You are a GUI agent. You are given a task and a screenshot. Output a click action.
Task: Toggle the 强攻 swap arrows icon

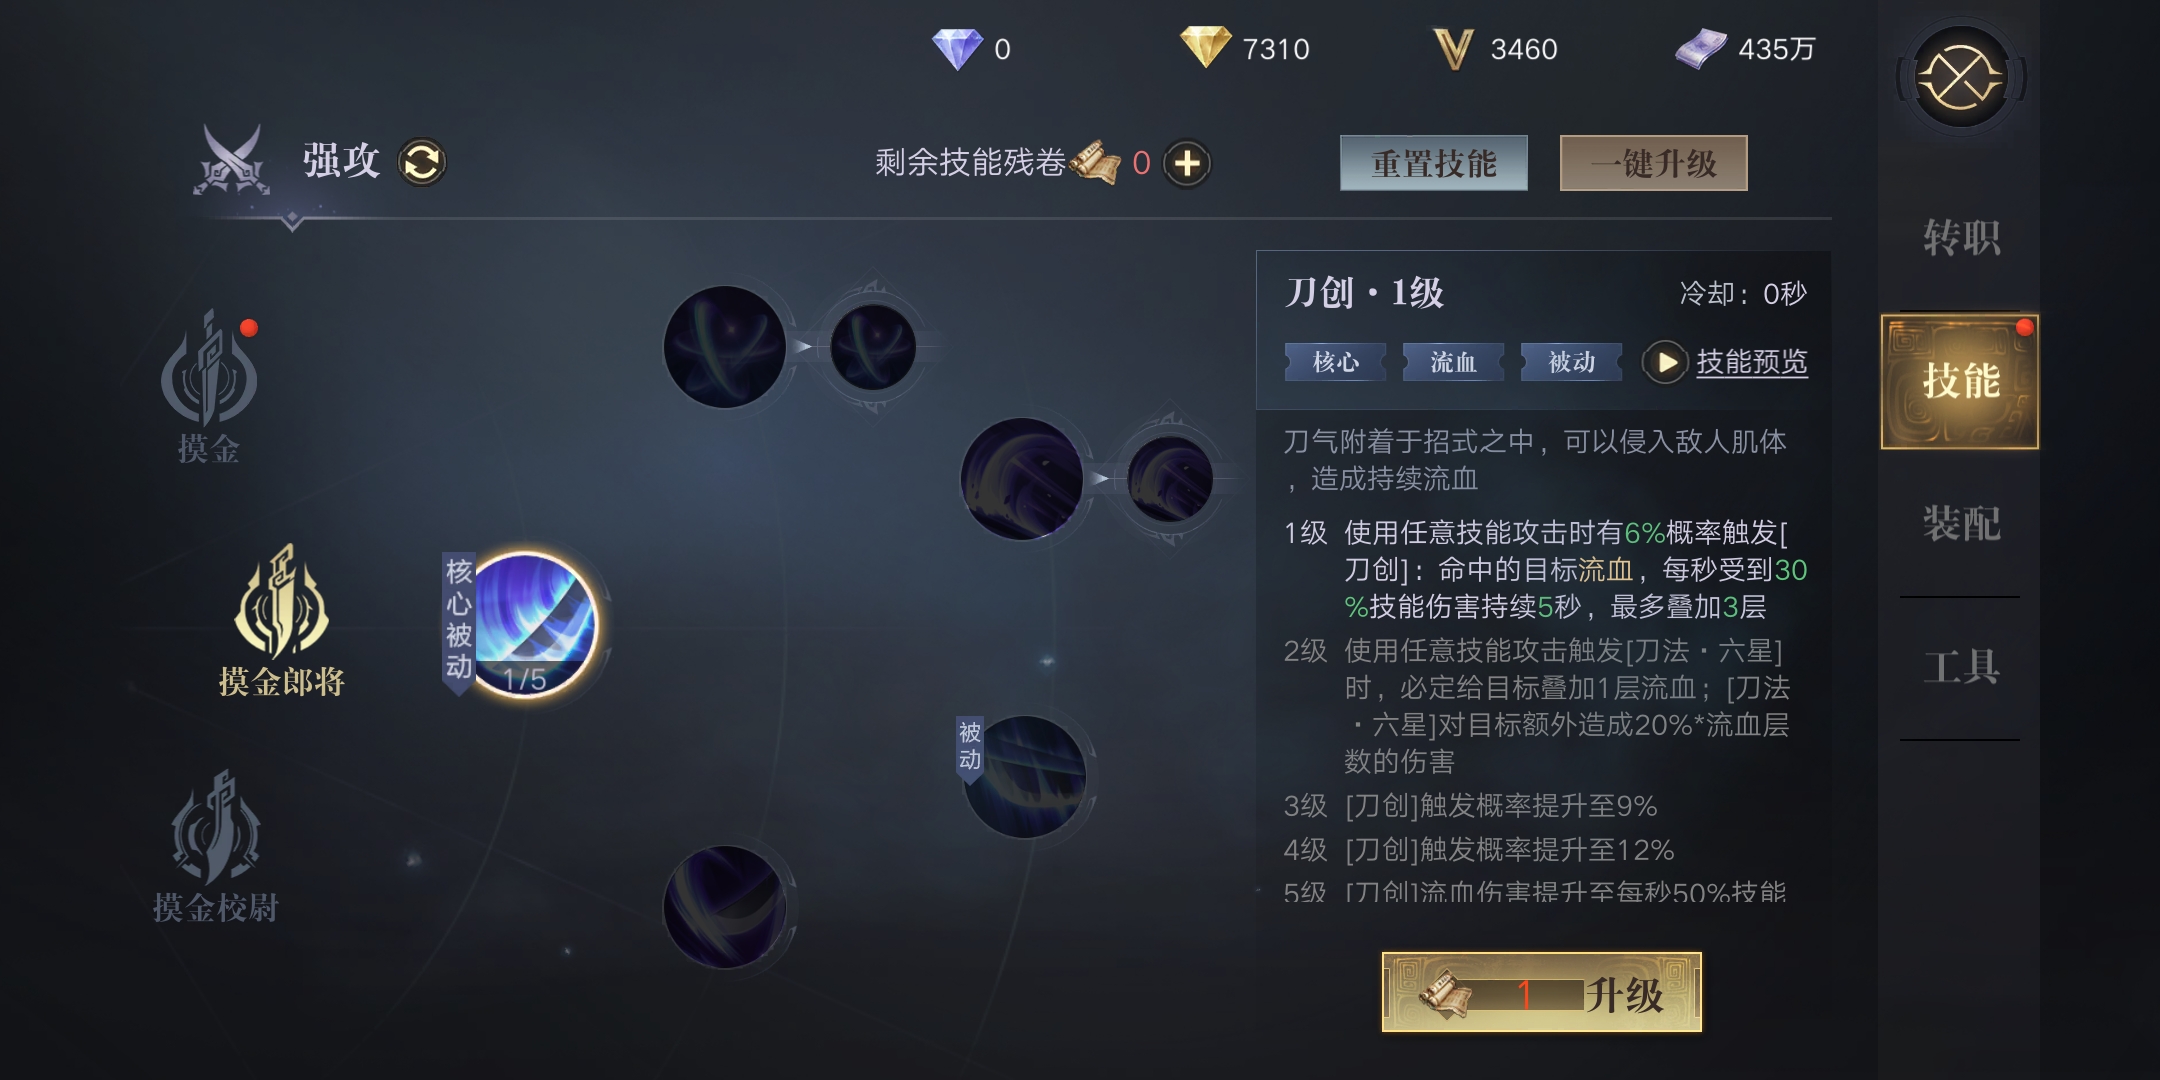pyautogui.click(x=422, y=162)
